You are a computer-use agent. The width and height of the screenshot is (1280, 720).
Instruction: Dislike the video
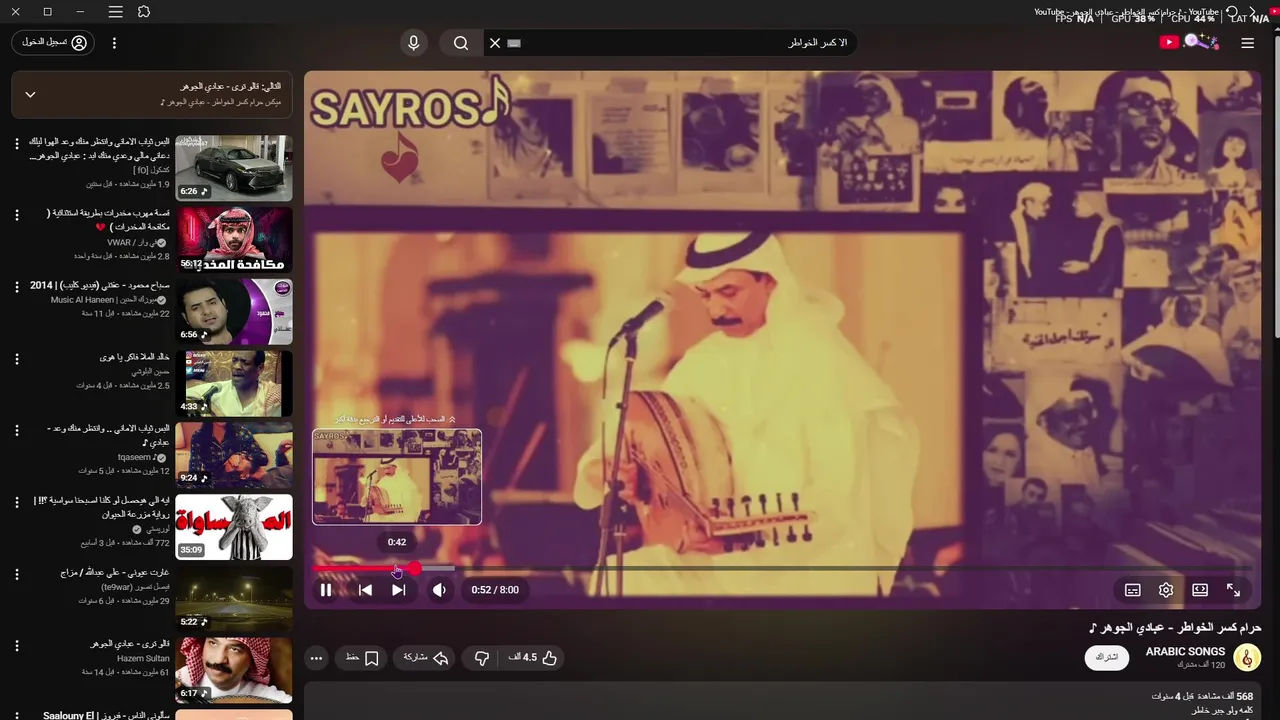coord(482,658)
